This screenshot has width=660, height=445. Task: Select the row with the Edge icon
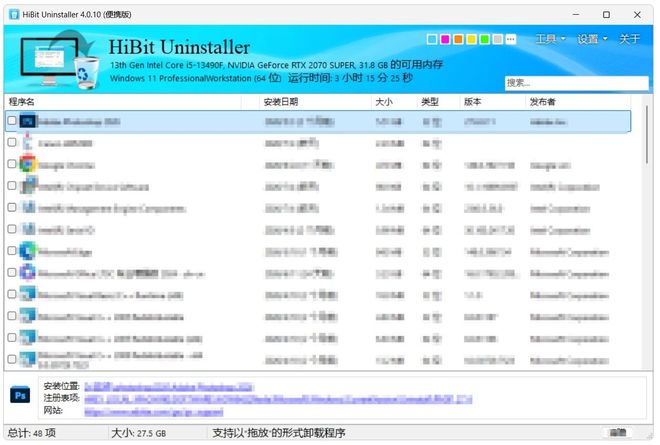pos(319,252)
